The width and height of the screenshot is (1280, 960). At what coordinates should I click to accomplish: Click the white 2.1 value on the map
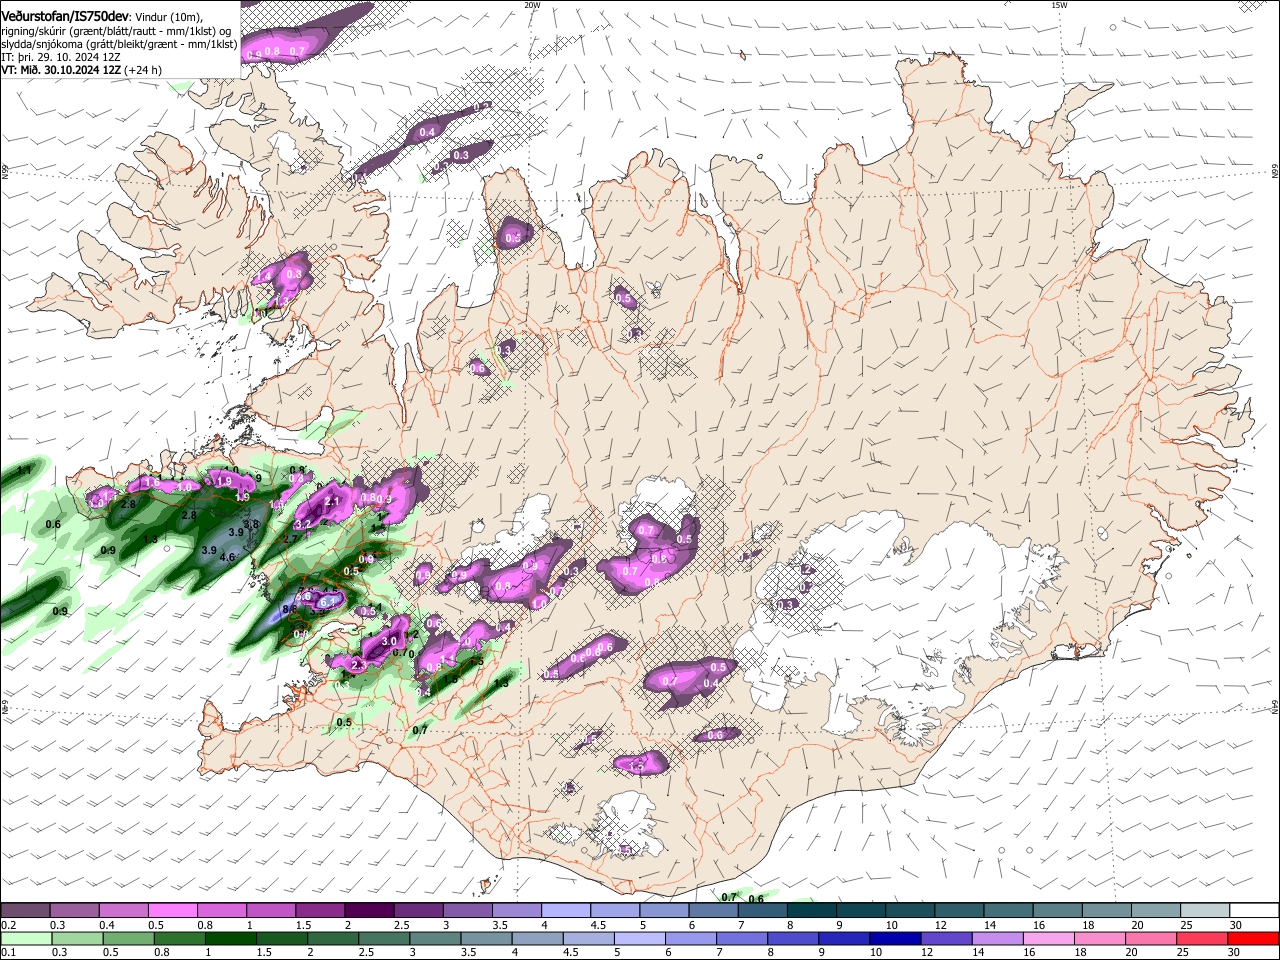coord(333,502)
